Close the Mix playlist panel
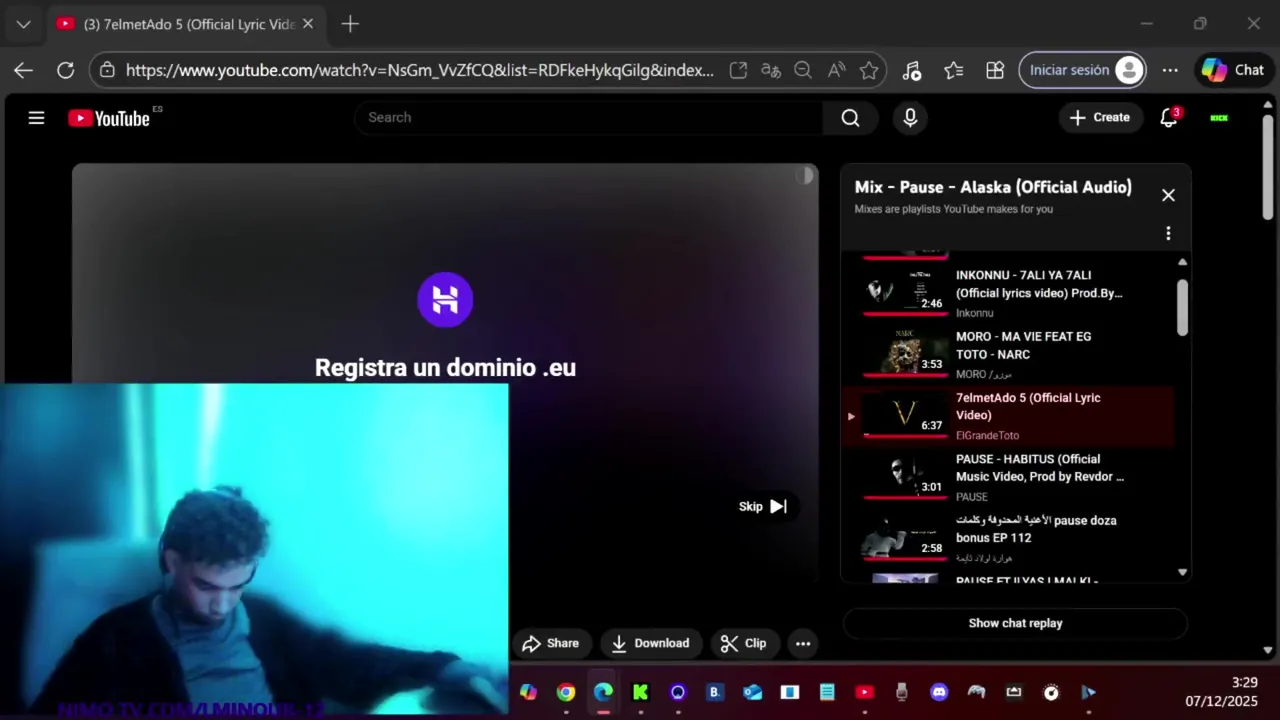 [1168, 195]
